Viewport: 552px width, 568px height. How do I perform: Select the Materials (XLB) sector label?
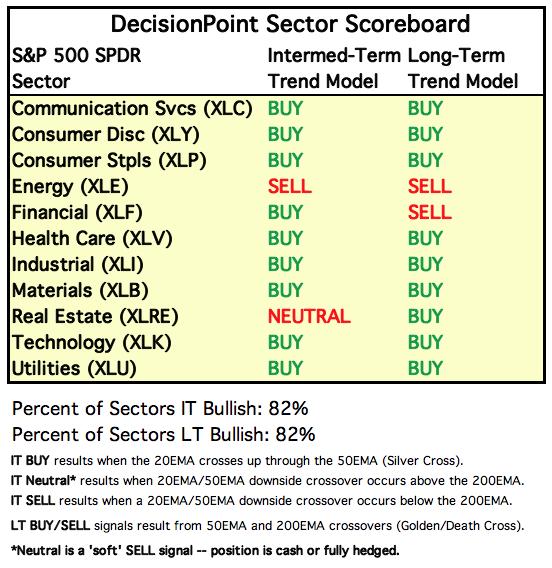pos(80,291)
